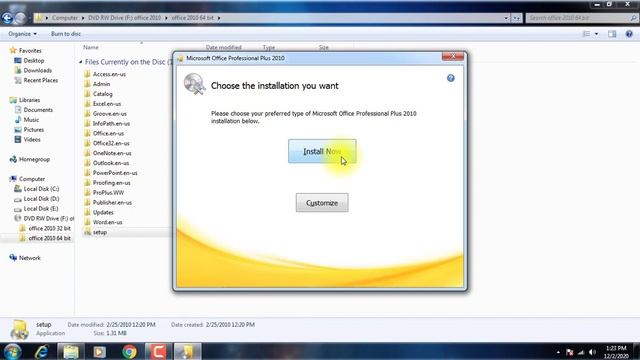This screenshot has height=360, width=640.
Task: Click the volume icon in system tray
Action: (593, 352)
